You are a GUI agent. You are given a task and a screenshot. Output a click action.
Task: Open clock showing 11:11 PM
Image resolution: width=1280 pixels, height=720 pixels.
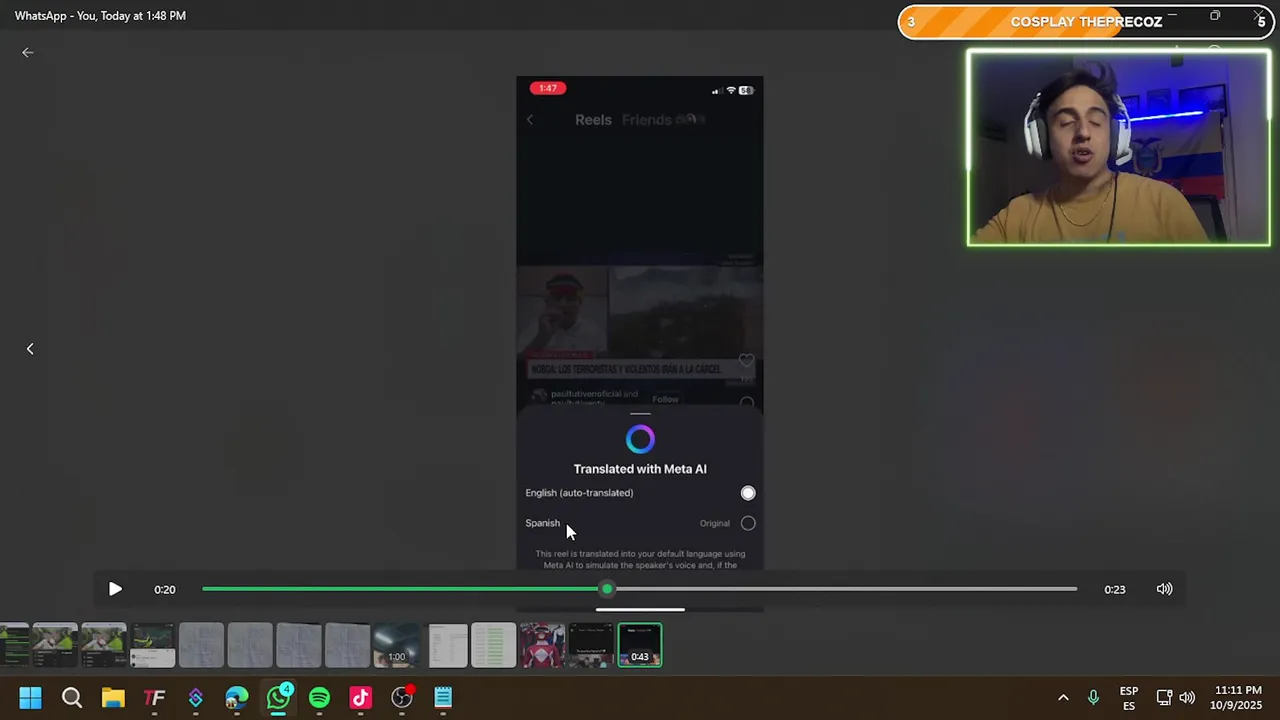point(1238,698)
